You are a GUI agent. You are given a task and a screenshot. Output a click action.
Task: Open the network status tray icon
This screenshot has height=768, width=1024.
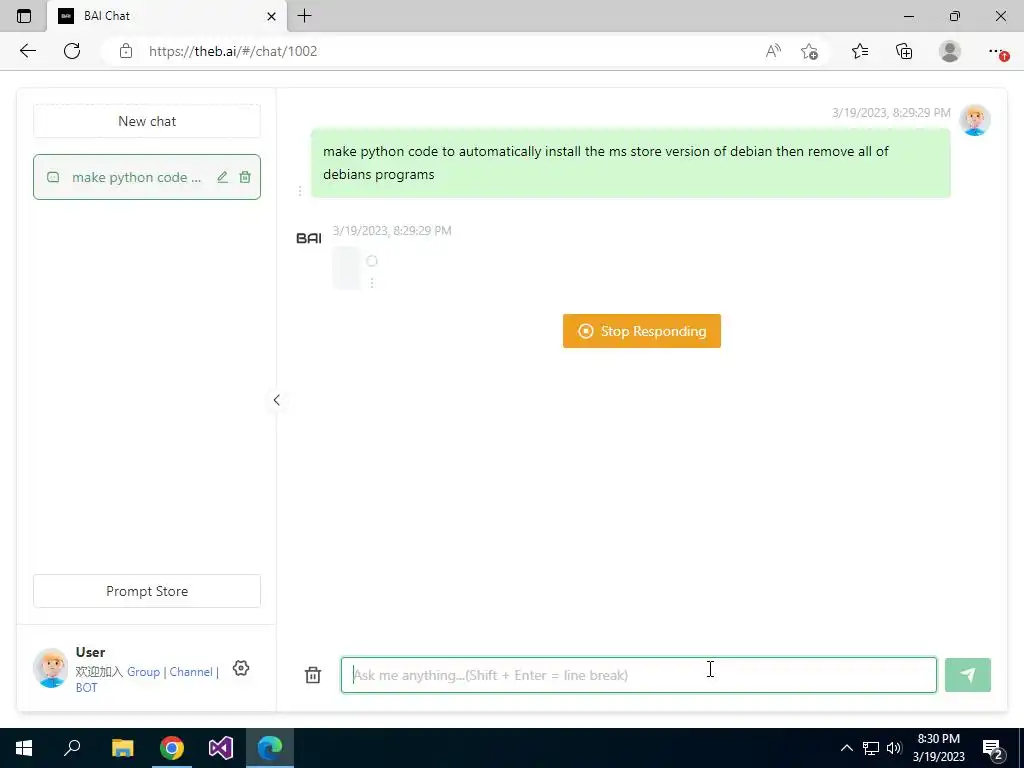click(x=871, y=748)
